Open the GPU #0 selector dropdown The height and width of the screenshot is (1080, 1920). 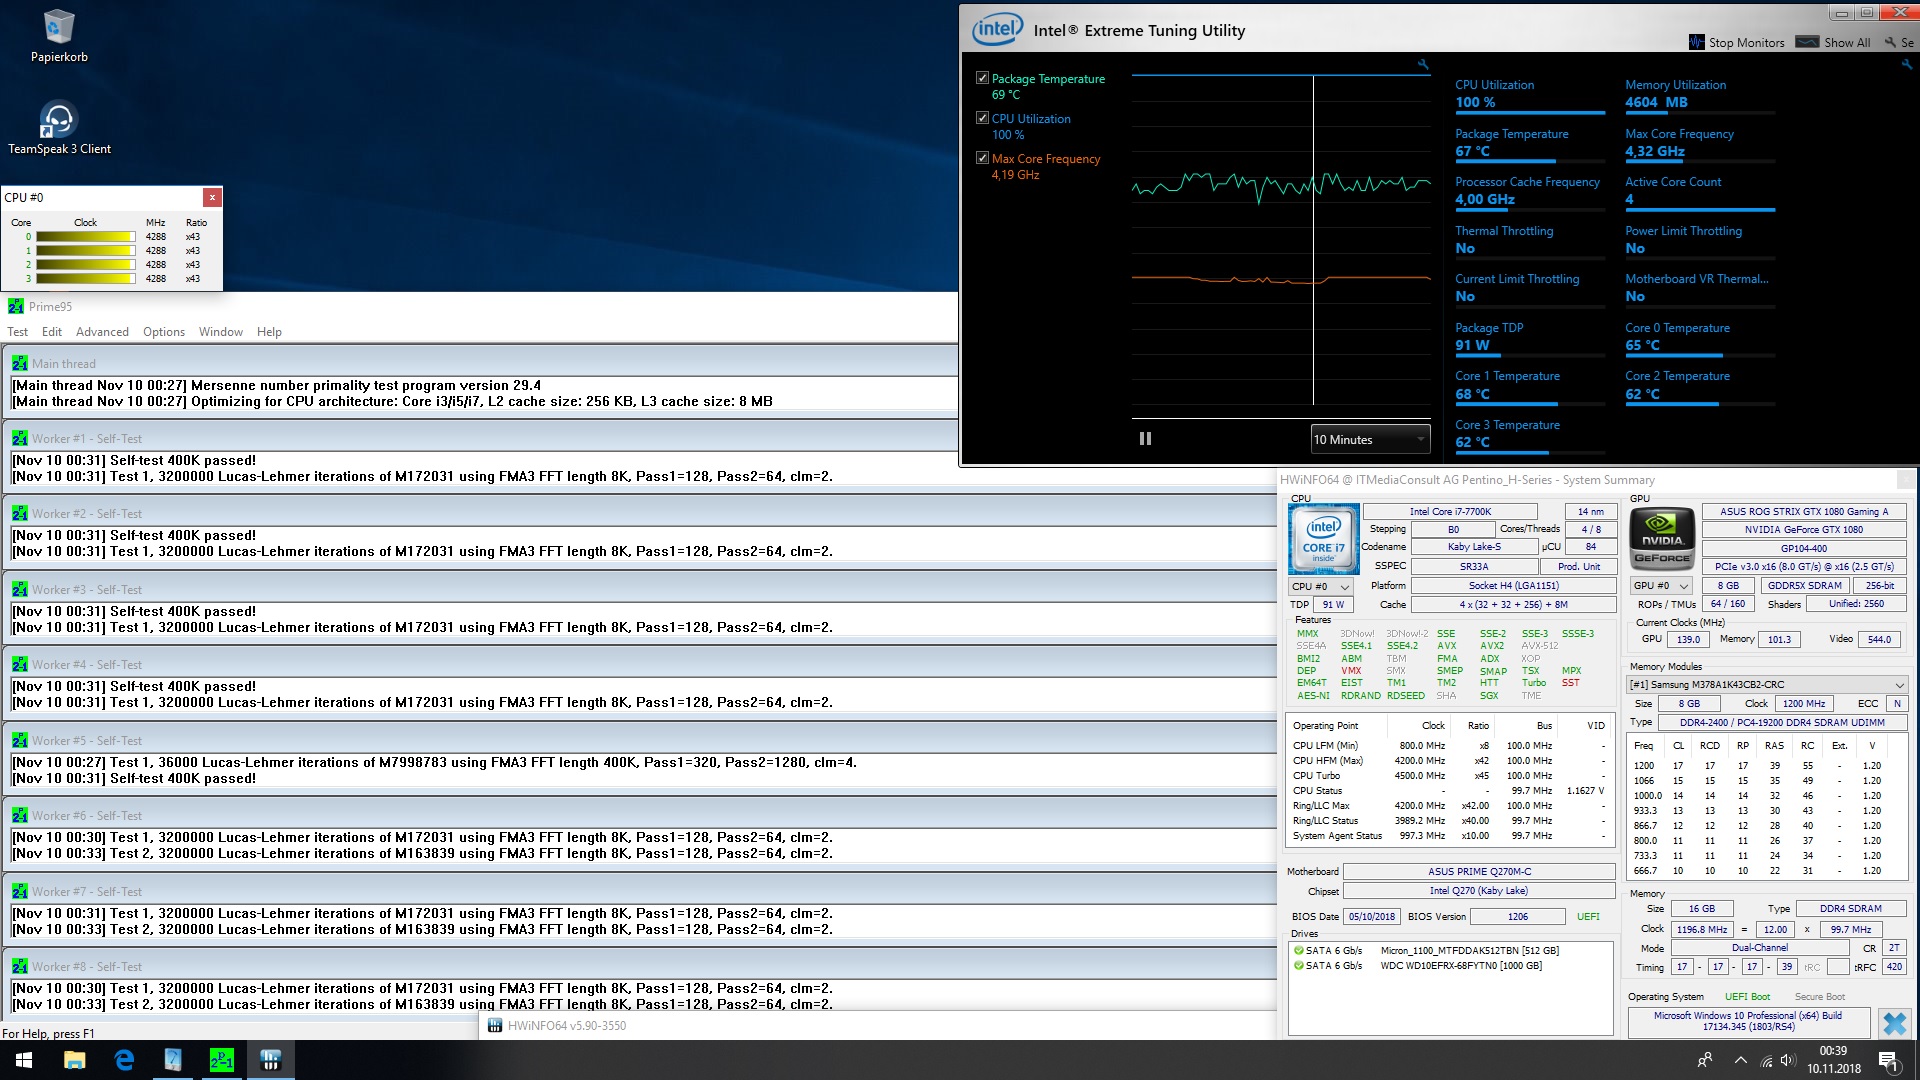pyautogui.click(x=1660, y=586)
